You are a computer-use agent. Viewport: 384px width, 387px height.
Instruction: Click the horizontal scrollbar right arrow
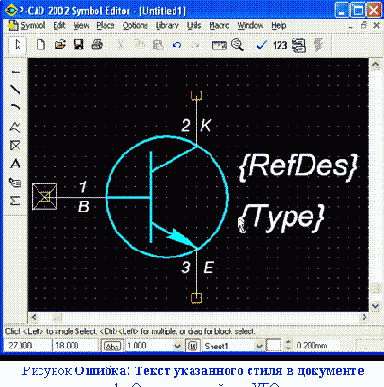tap(364, 317)
